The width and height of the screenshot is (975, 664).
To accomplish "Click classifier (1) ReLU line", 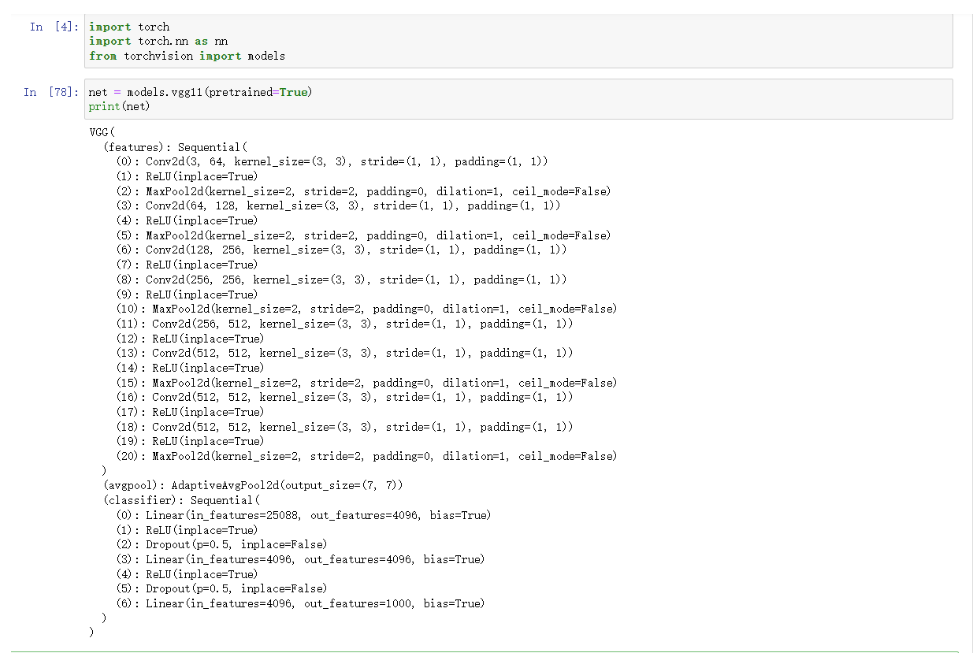I will coord(187,530).
